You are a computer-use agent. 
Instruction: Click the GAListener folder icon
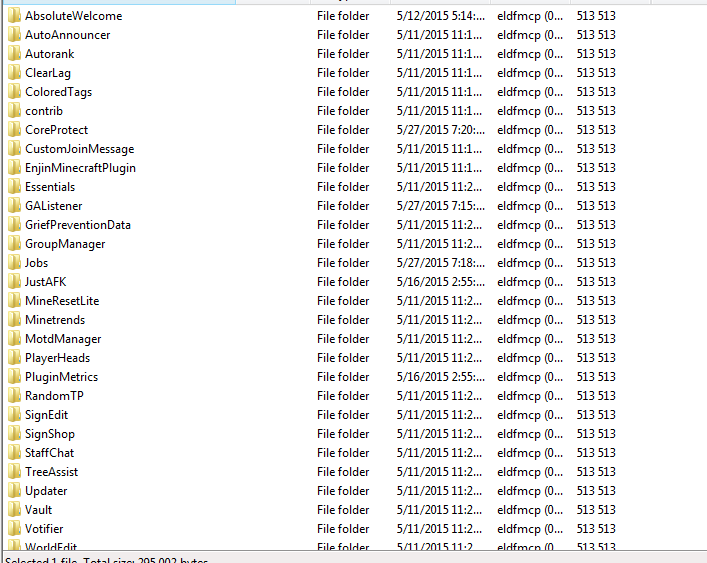[14, 206]
